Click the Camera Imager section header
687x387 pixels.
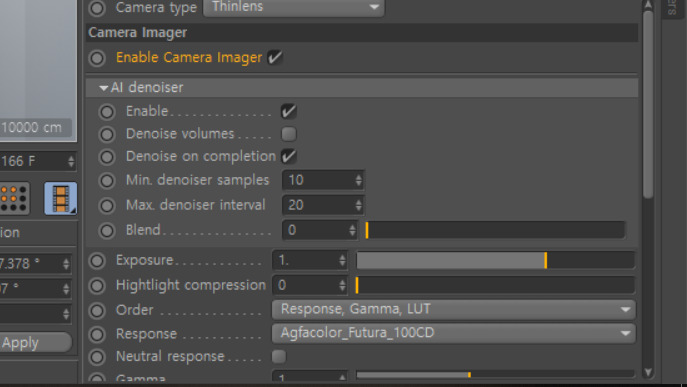click(x=361, y=33)
